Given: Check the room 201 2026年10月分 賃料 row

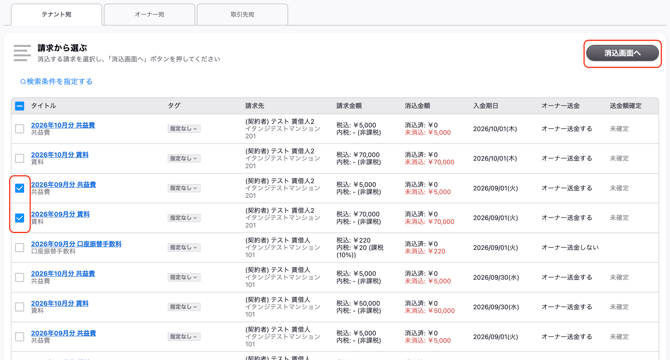Looking at the screenshot, I should 20,158.
